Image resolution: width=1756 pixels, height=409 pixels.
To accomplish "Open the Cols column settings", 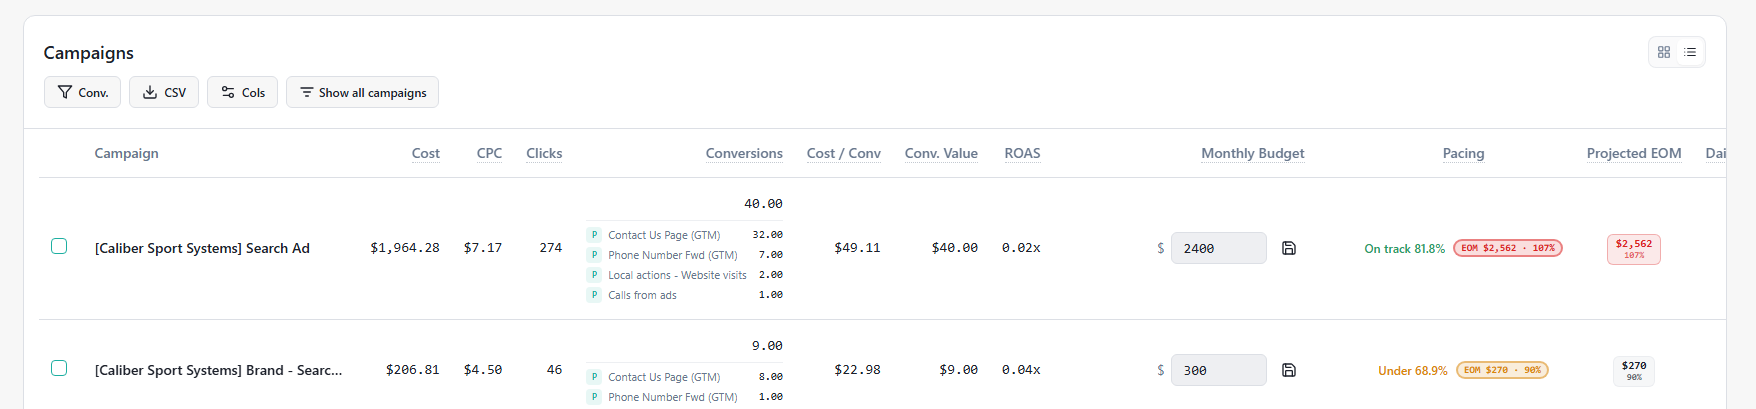I will tap(242, 92).
